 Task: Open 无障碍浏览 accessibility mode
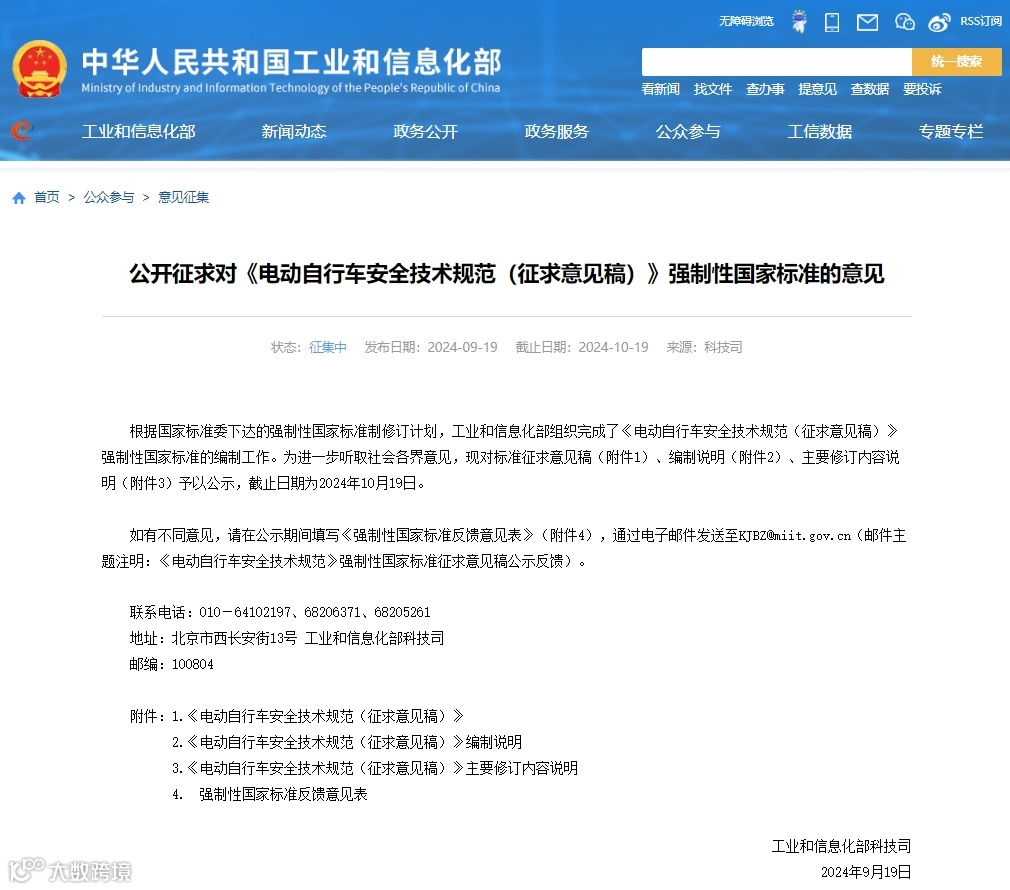pos(746,21)
